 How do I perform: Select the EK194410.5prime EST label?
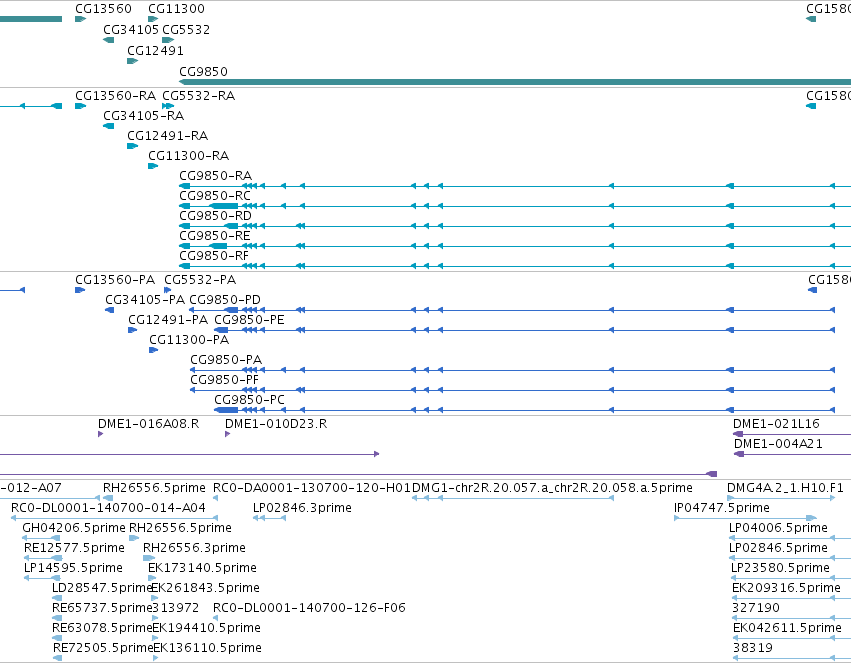coord(207,628)
